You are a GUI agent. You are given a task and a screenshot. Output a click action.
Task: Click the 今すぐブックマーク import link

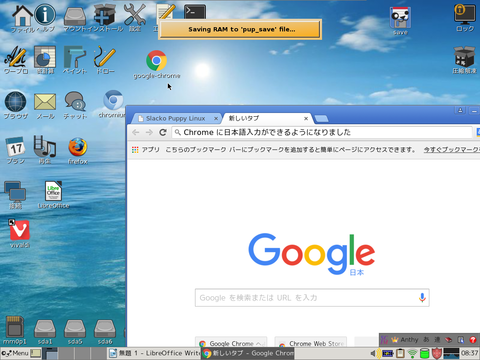pyautogui.click(x=452, y=150)
